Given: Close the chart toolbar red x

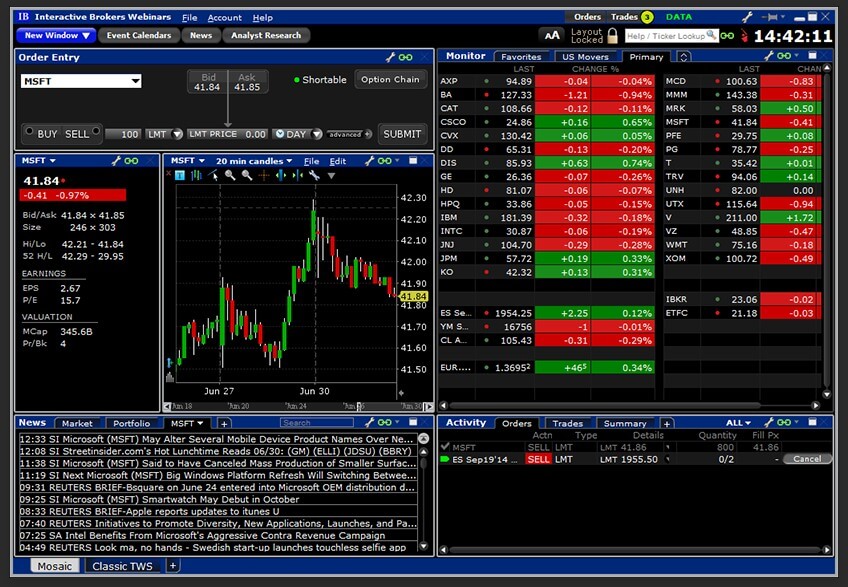Looking at the screenshot, I should coord(168,174).
